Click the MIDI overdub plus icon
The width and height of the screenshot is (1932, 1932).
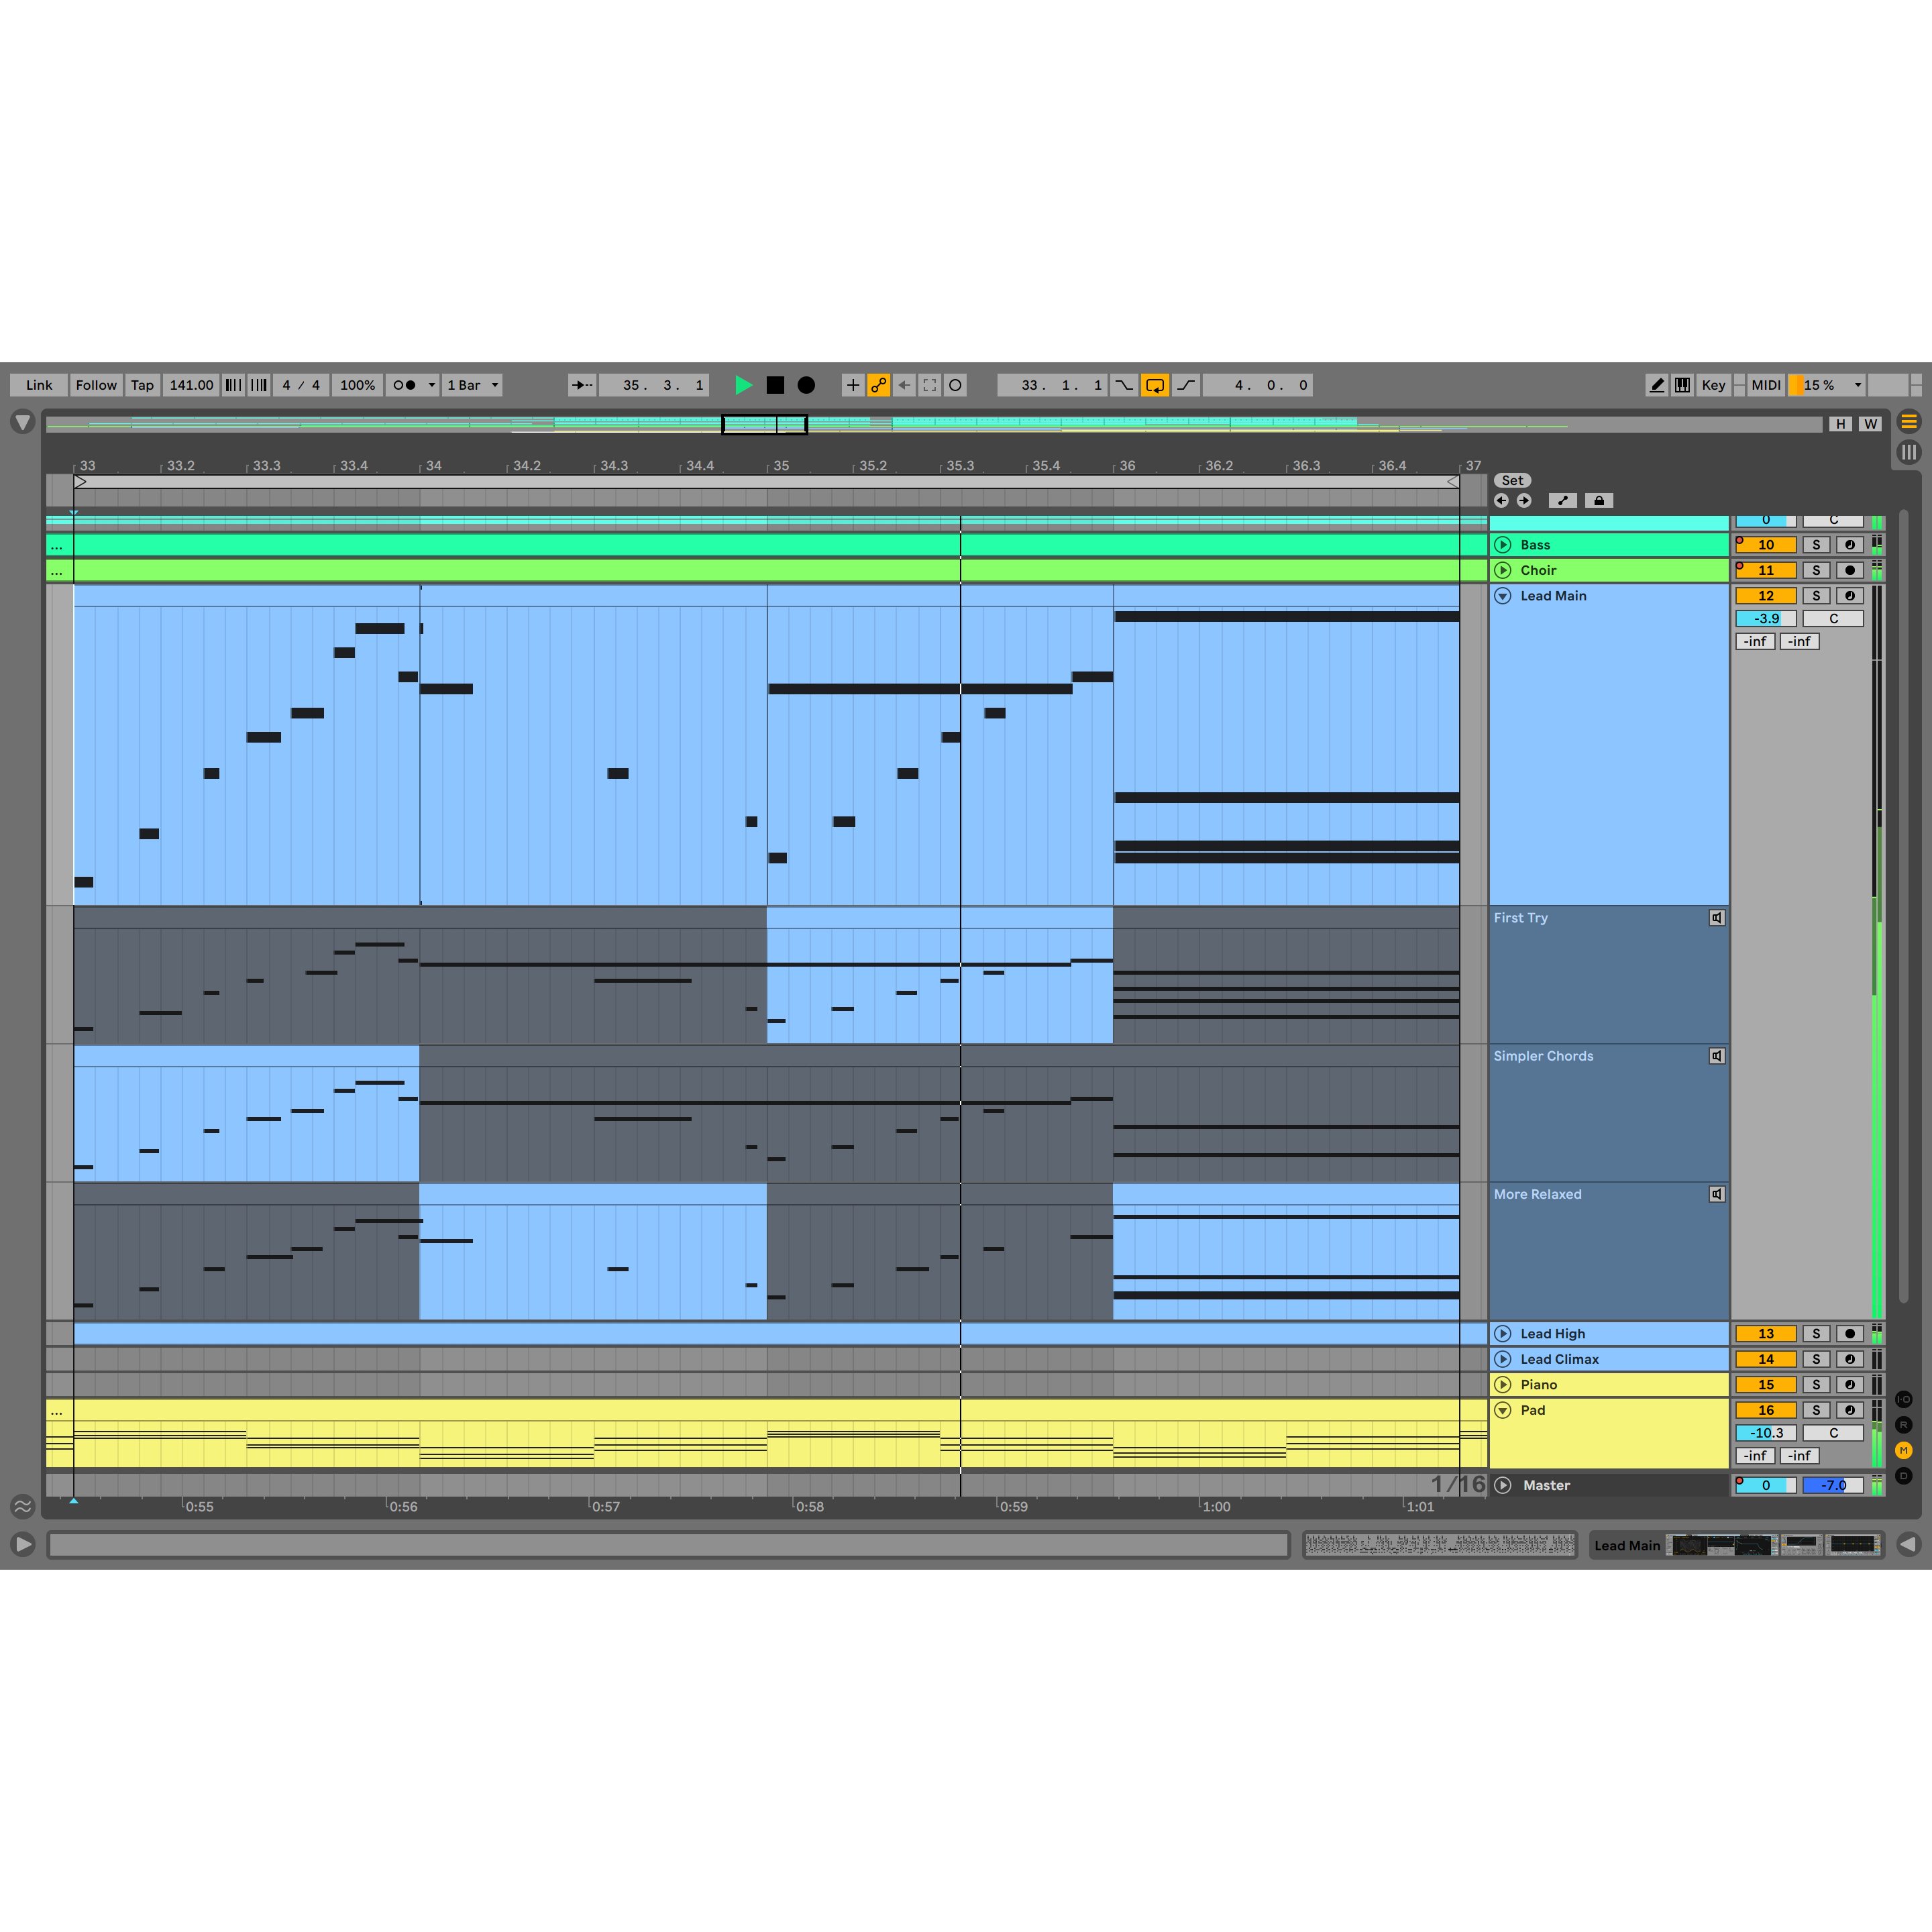tap(852, 385)
